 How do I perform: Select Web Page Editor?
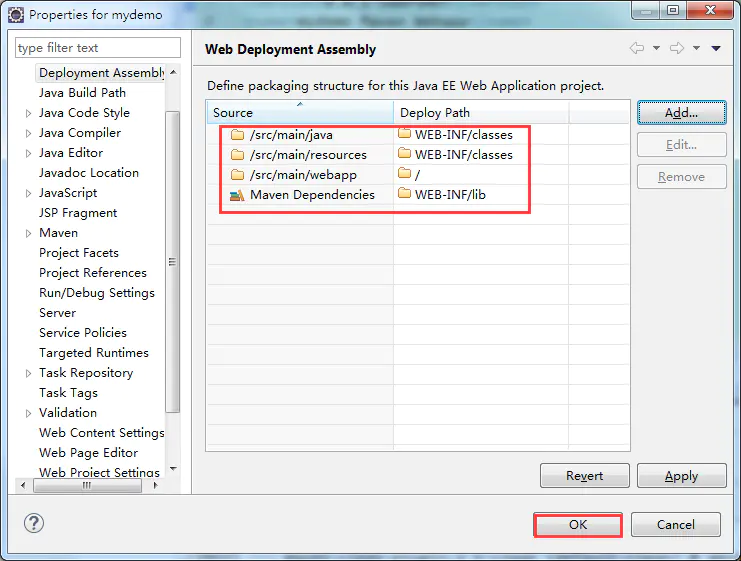88,453
